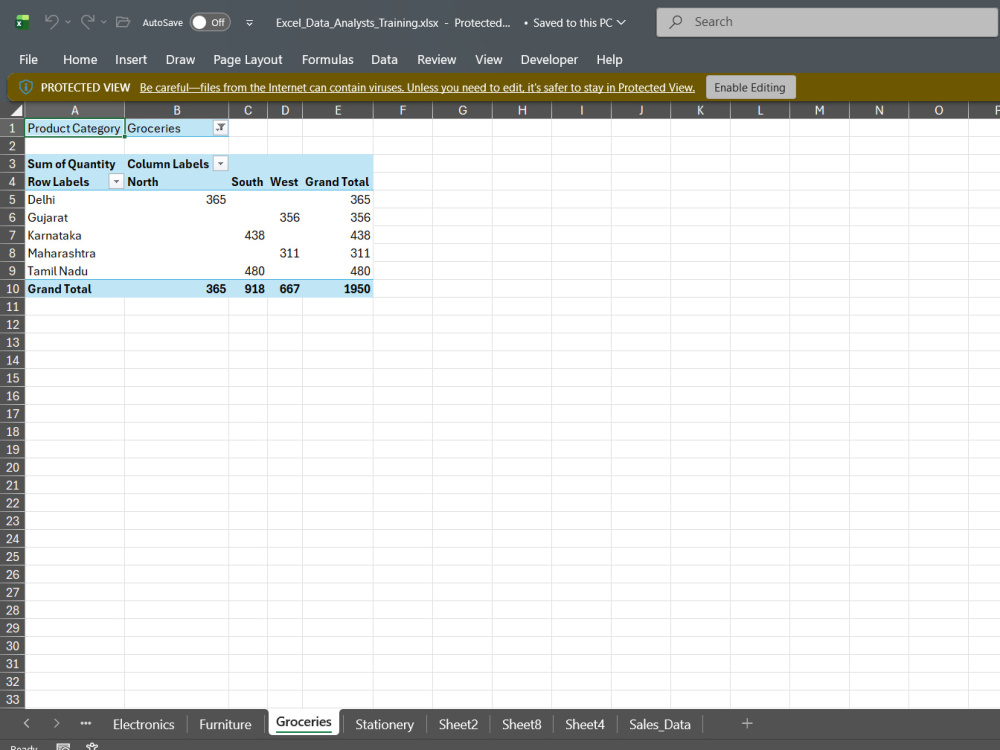Open the View ribbon tab
The image size is (1000, 750).
point(489,59)
